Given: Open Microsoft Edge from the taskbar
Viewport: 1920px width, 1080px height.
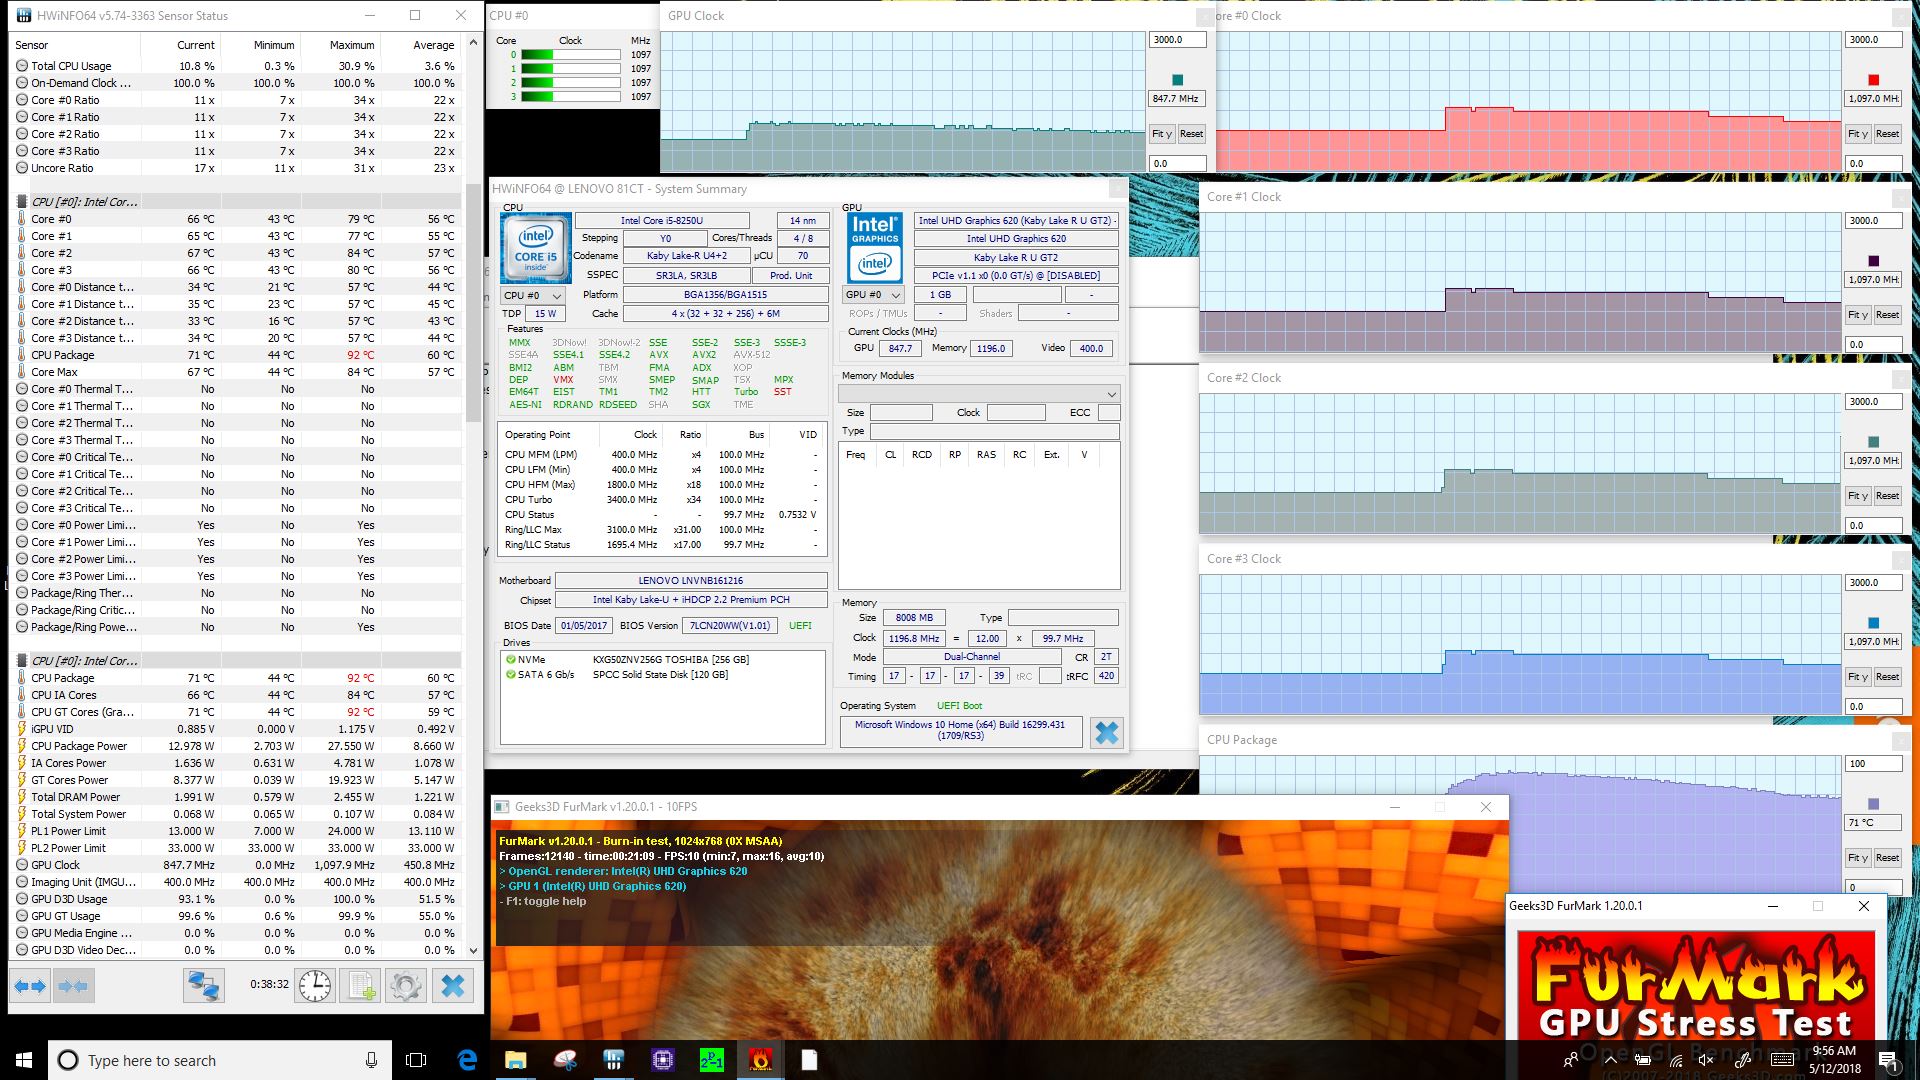Looking at the screenshot, I should [467, 1060].
